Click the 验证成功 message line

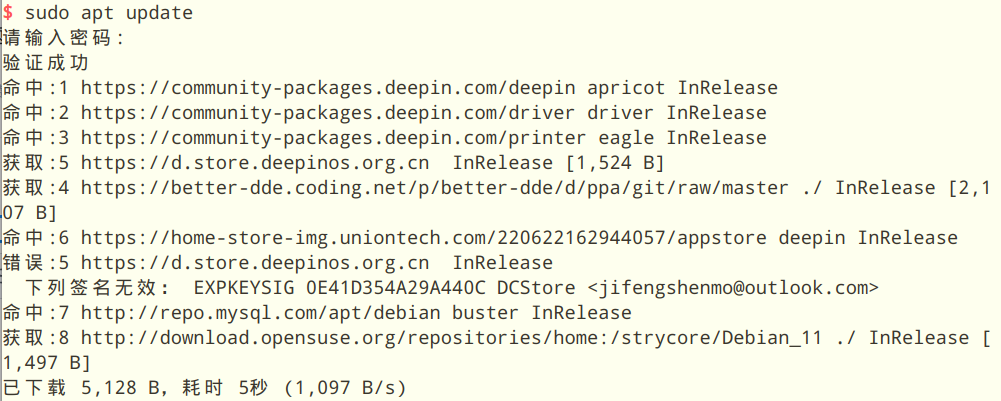click(x=46, y=63)
